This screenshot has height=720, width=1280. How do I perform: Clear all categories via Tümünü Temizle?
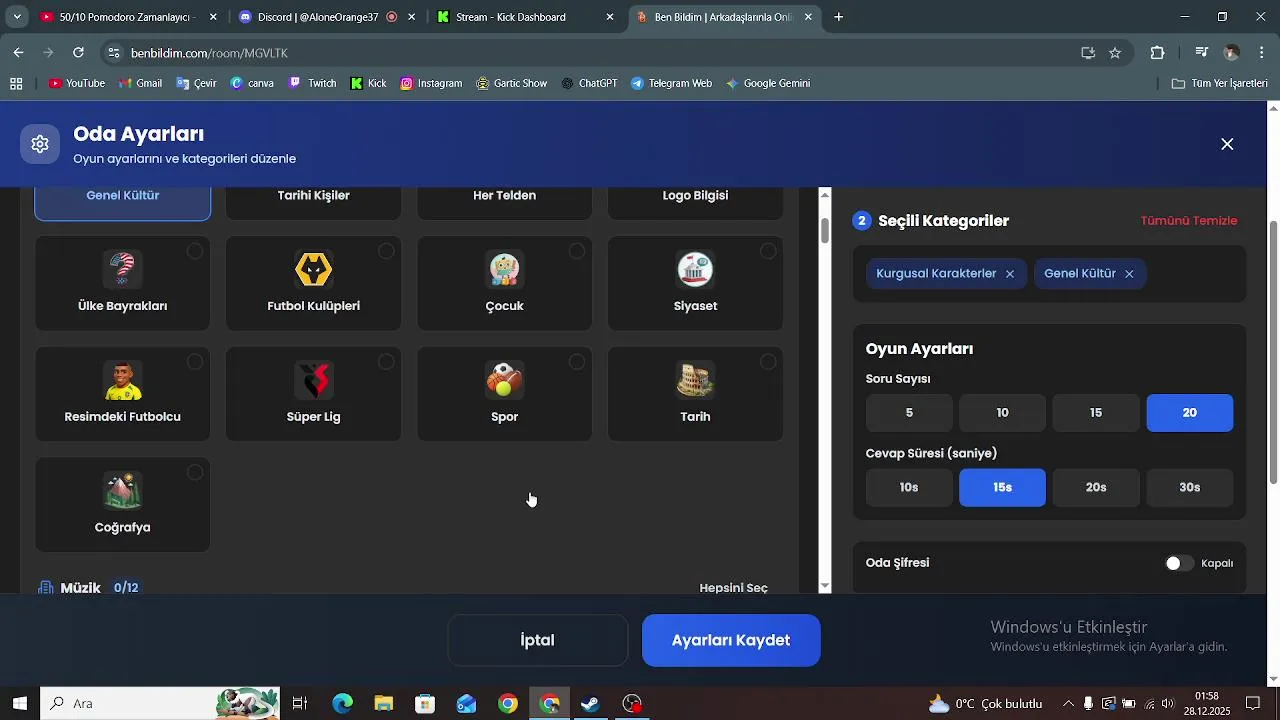[1189, 221]
